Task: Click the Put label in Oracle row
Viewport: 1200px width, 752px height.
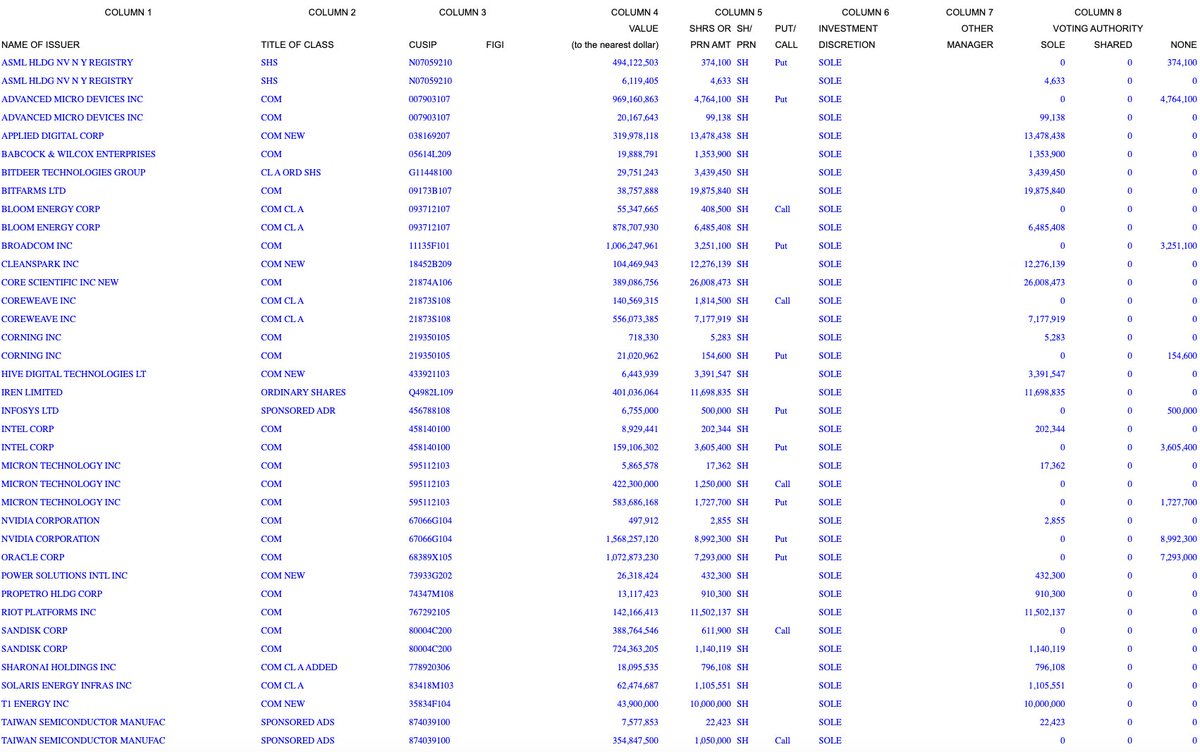Action: [x=782, y=557]
